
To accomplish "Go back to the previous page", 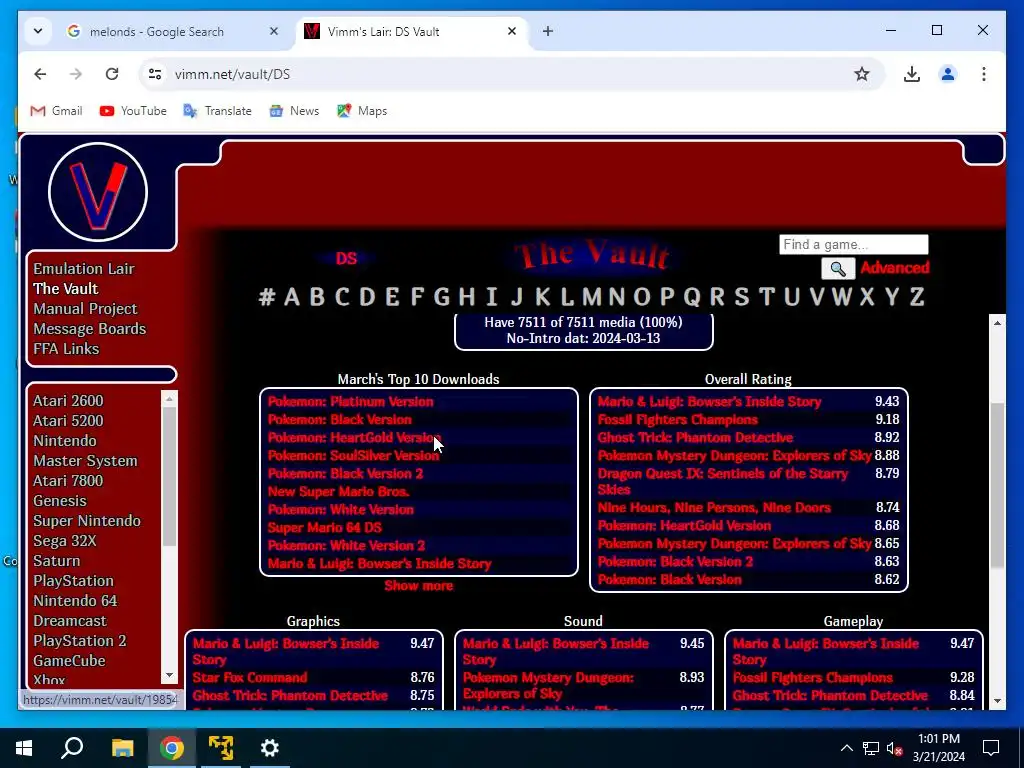I will [x=40, y=74].
